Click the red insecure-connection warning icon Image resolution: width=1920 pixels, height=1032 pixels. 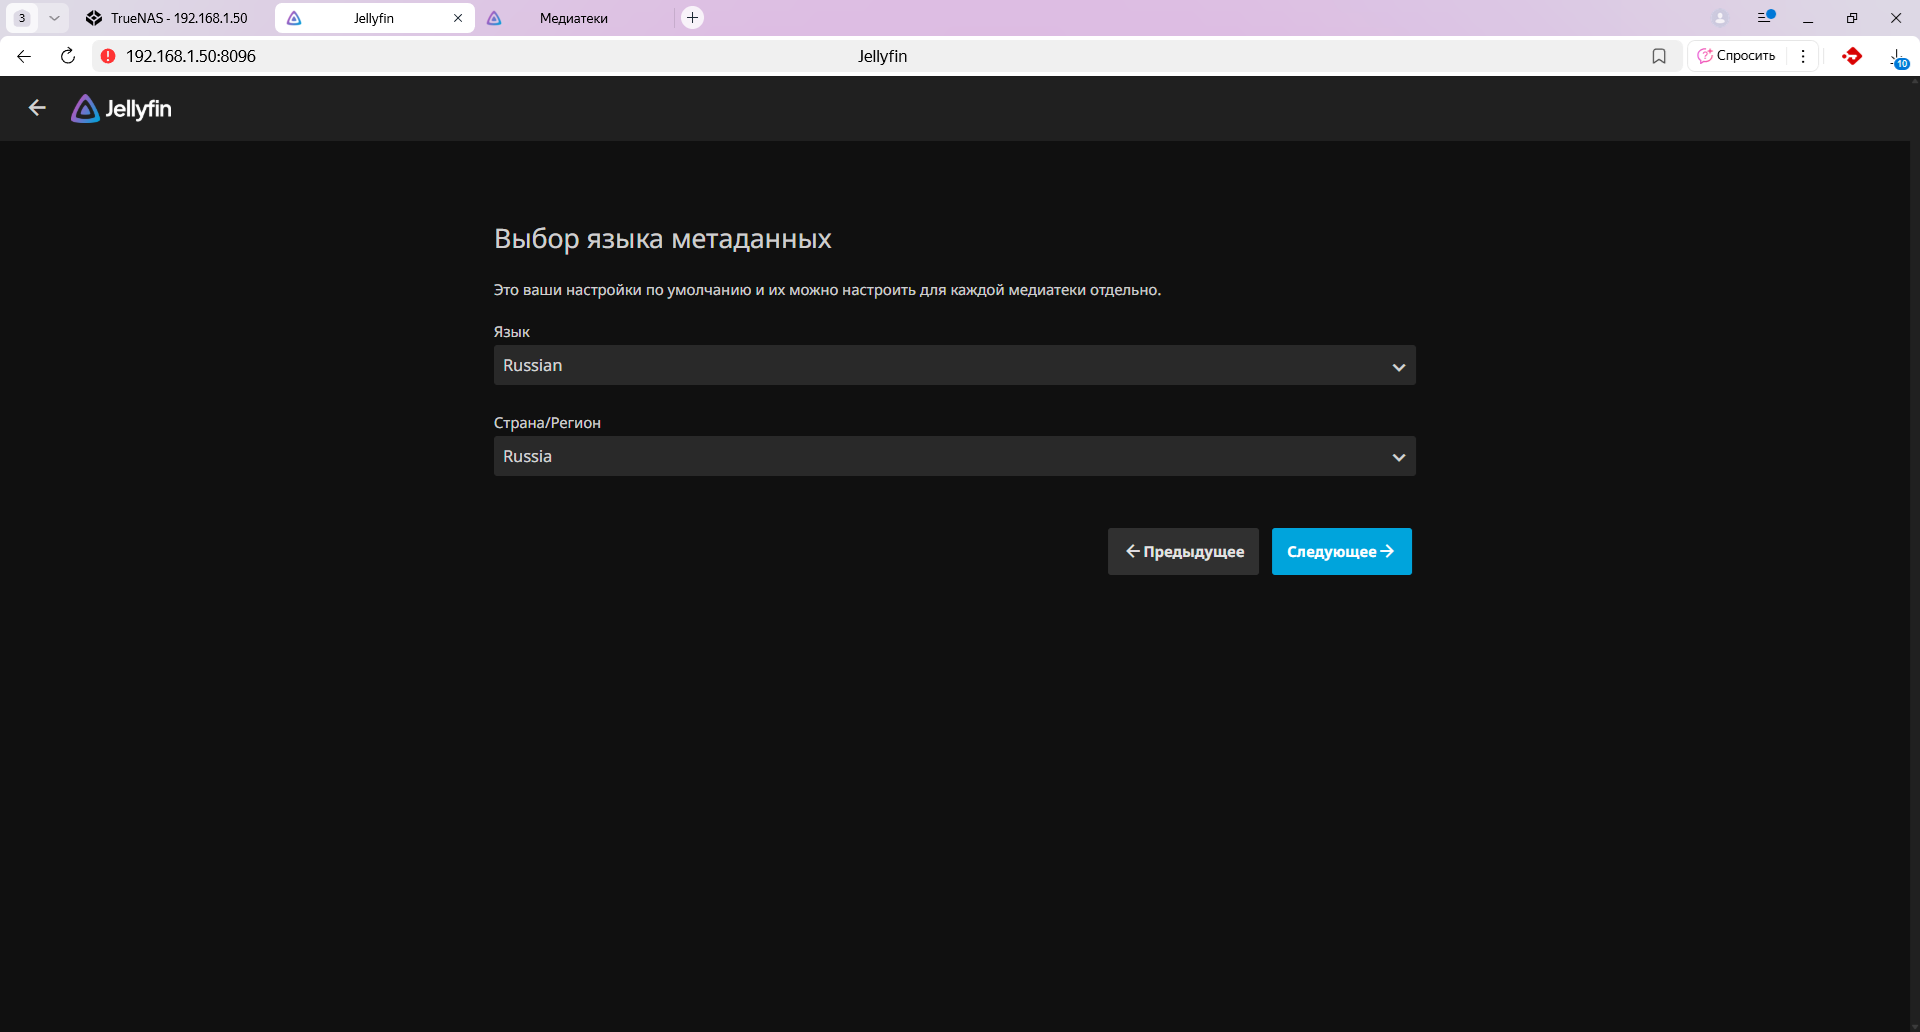pyautogui.click(x=108, y=56)
